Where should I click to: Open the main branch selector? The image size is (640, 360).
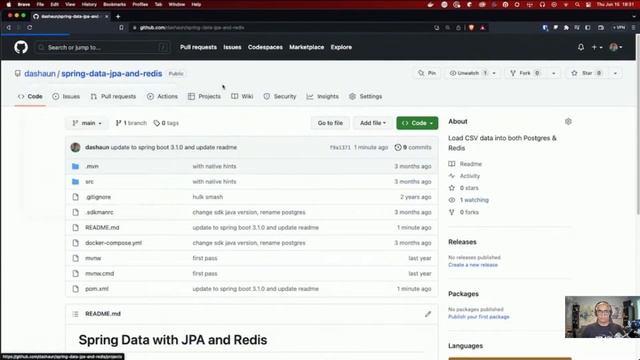[x=87, y=123]
